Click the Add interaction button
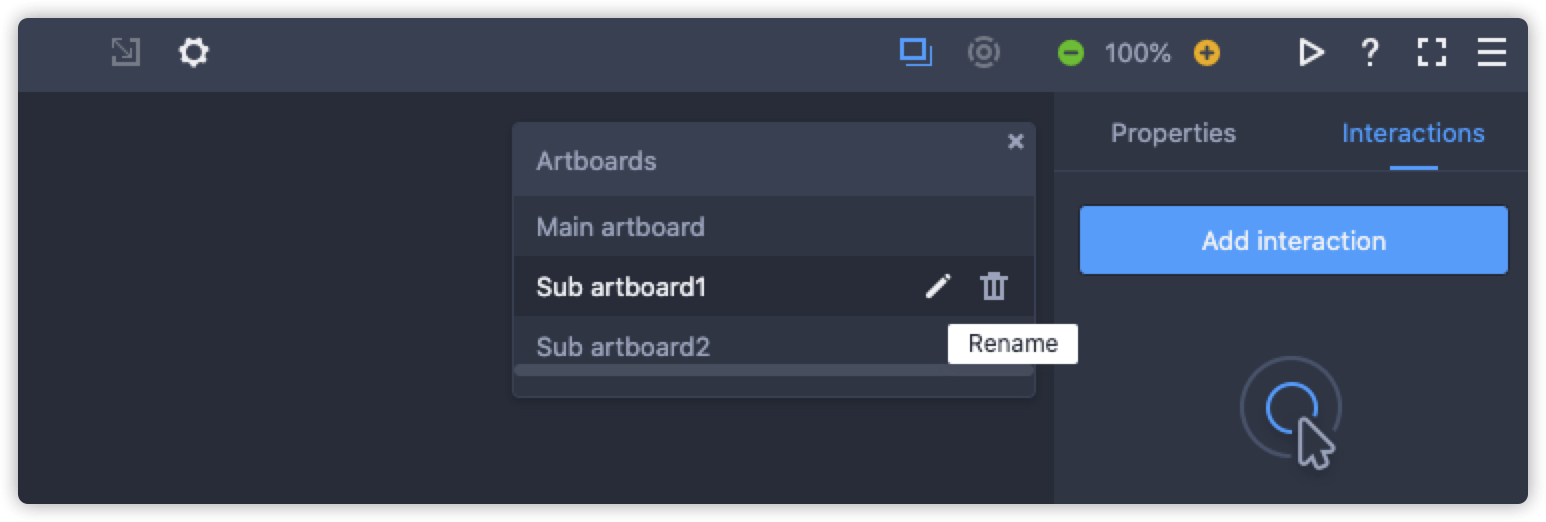The image size is (1546, 522). pyautogui.click(x=1293, y=240)
